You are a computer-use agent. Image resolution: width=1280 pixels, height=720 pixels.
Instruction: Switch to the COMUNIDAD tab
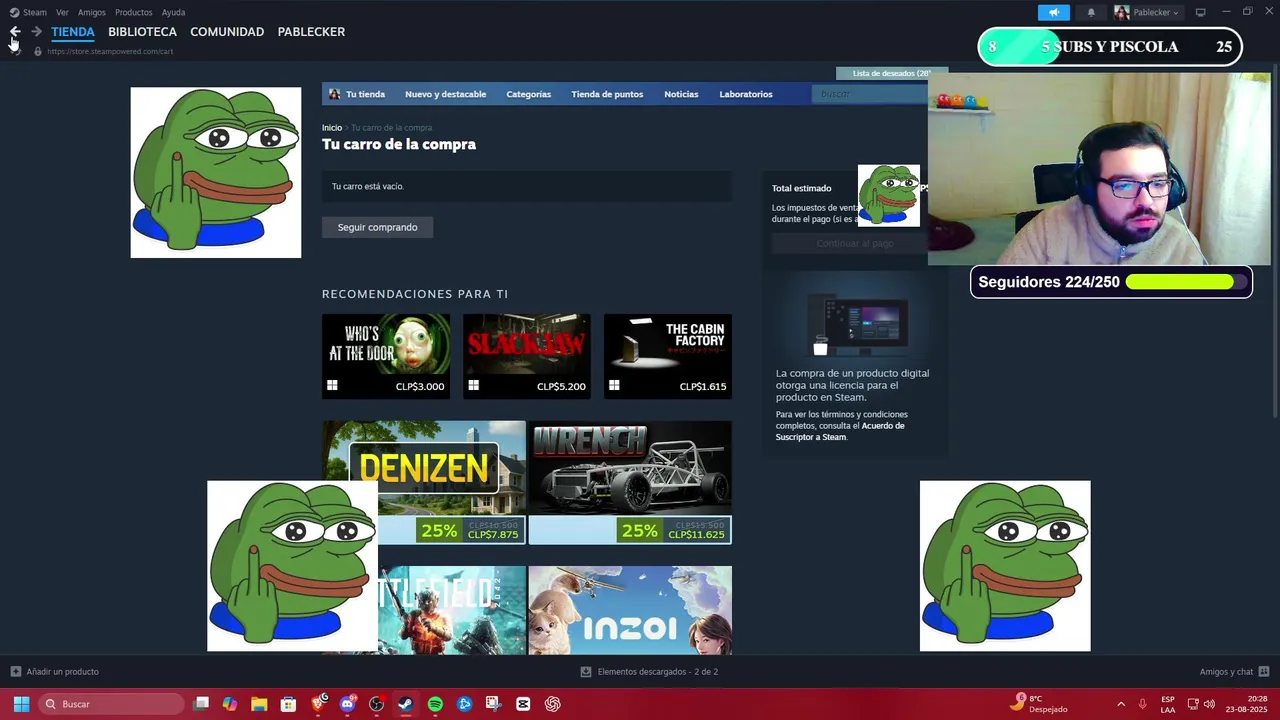[227, 32]
